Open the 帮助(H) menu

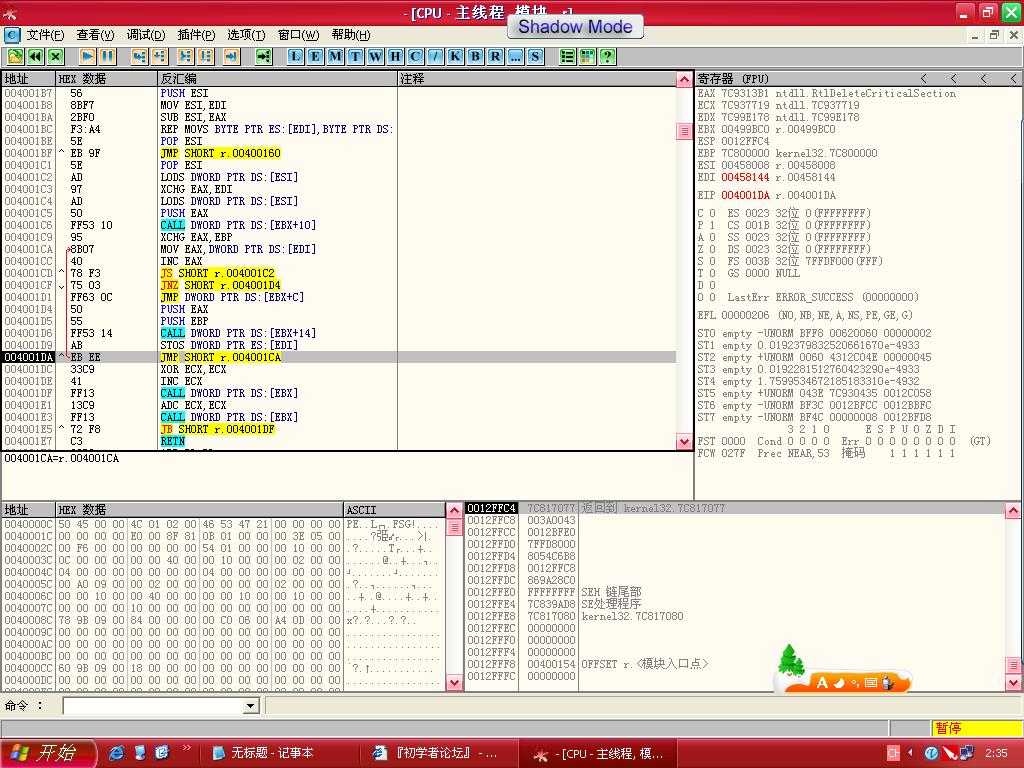(351, 35)
